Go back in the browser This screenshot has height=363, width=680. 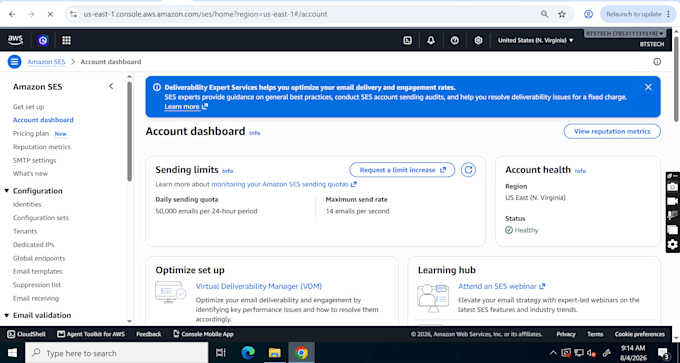[x=12, y=14]
